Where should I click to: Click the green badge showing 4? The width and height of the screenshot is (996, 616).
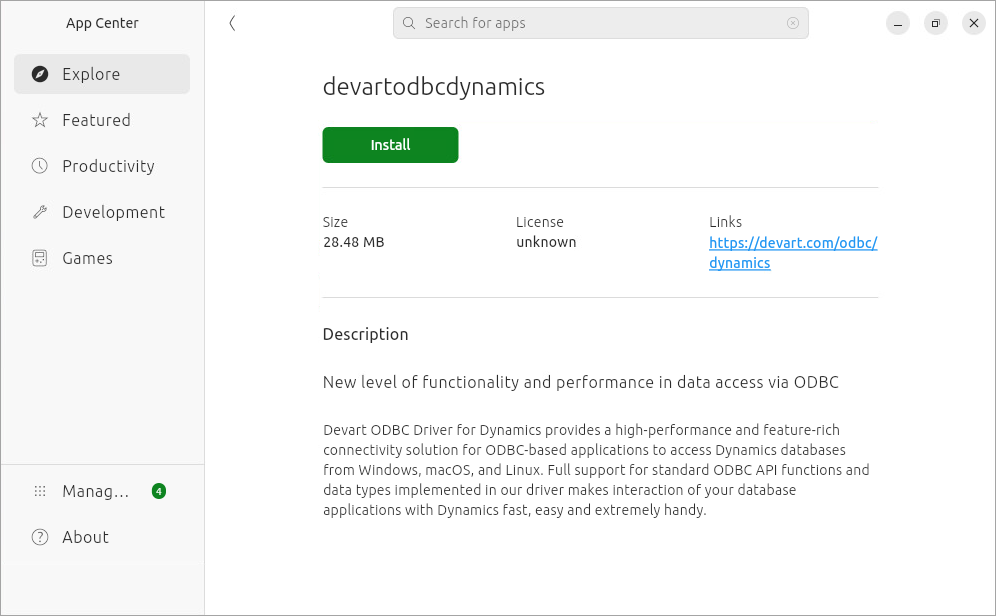click(158, 491)
